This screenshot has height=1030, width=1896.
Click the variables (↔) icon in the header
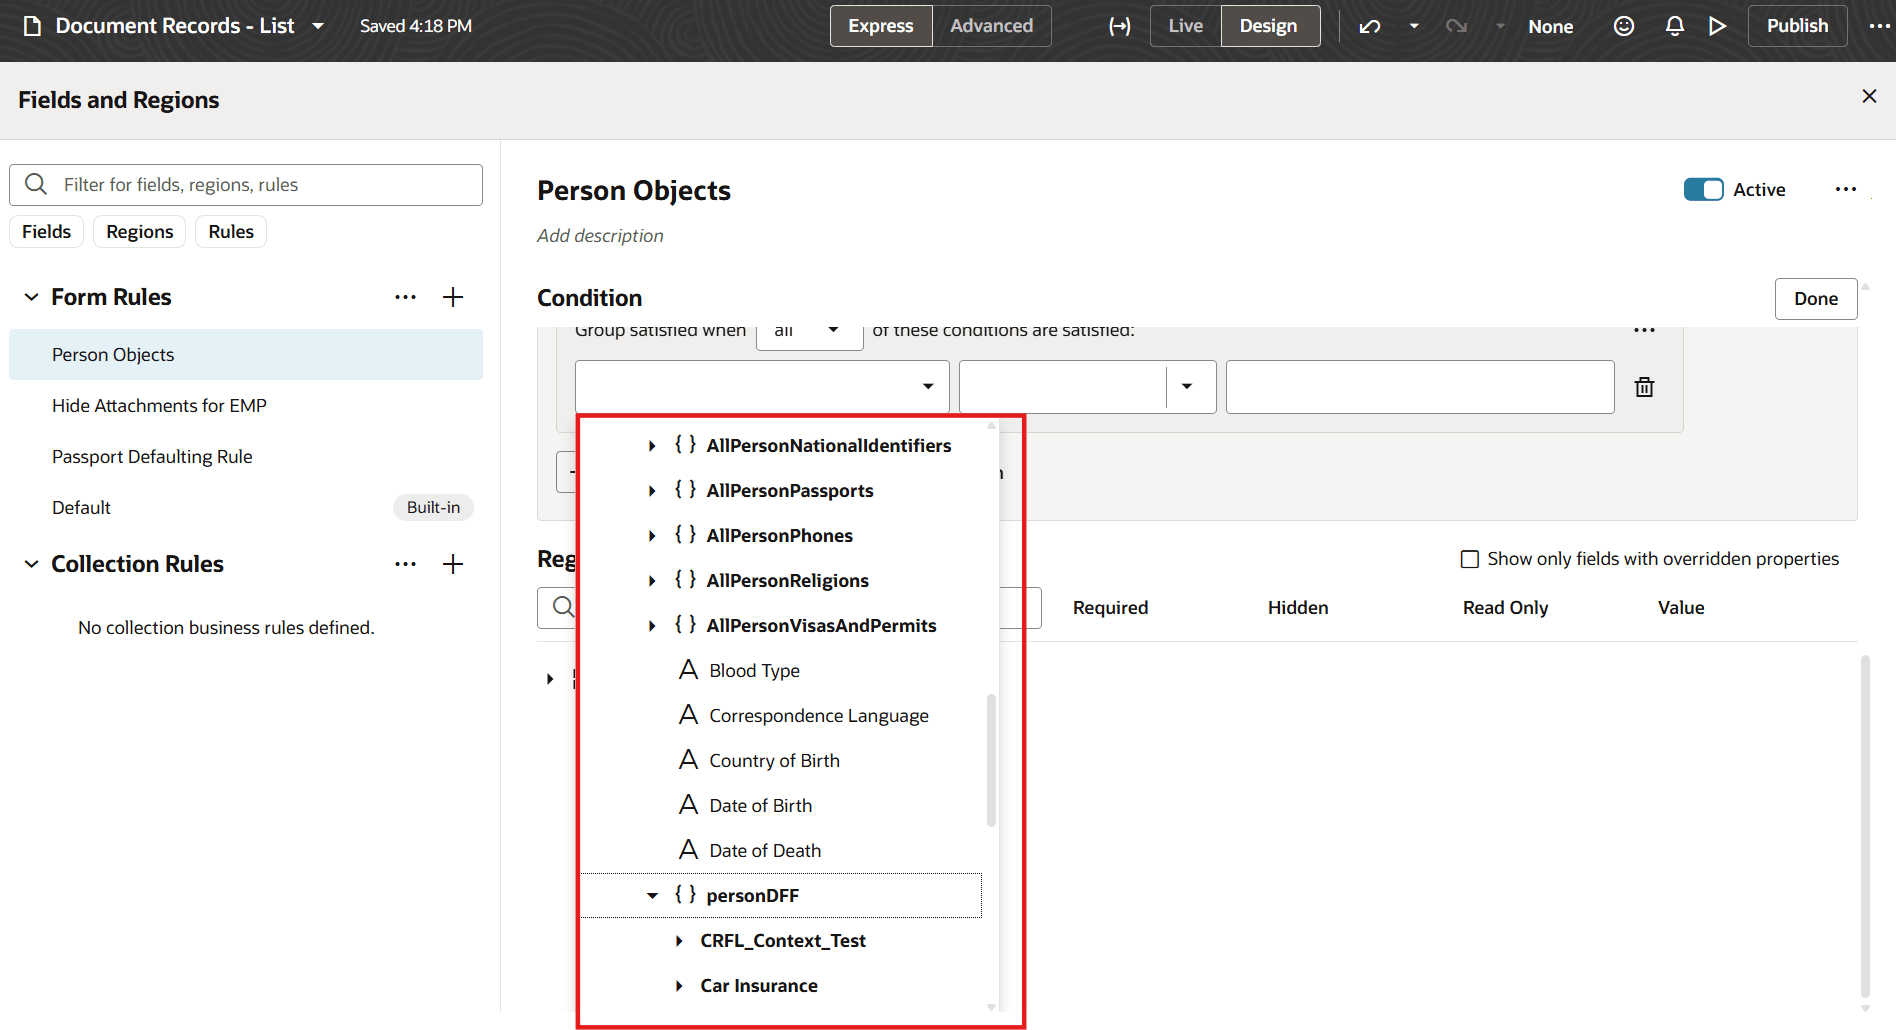pos(1120,26)
